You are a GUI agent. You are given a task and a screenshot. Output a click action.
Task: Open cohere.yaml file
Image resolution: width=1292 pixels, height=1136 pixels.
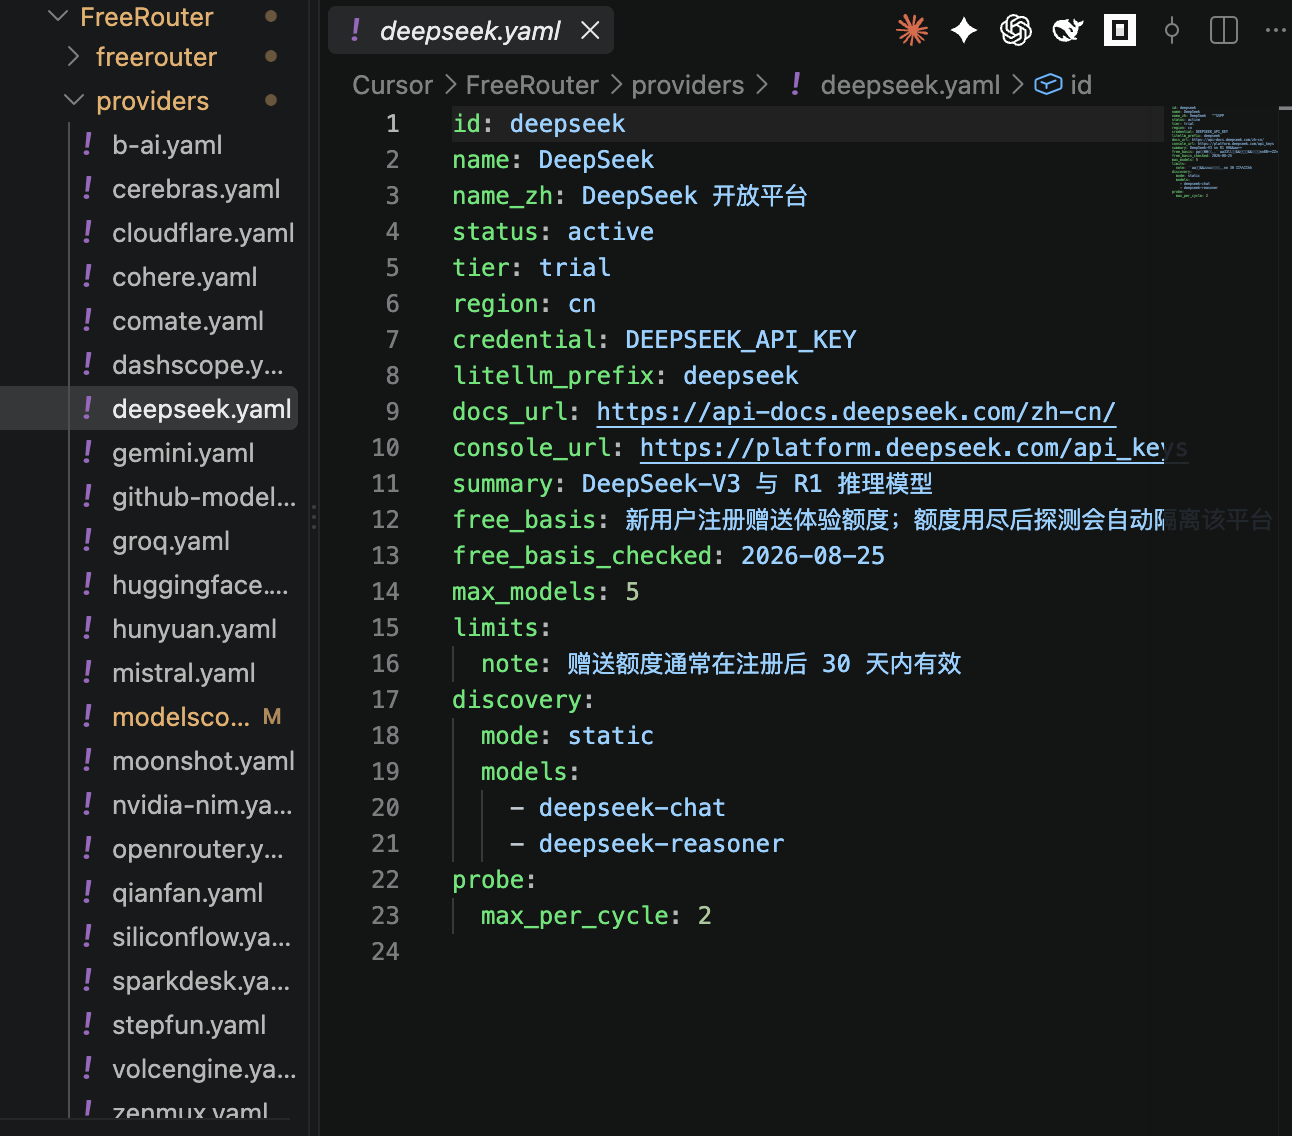[185, 277]
